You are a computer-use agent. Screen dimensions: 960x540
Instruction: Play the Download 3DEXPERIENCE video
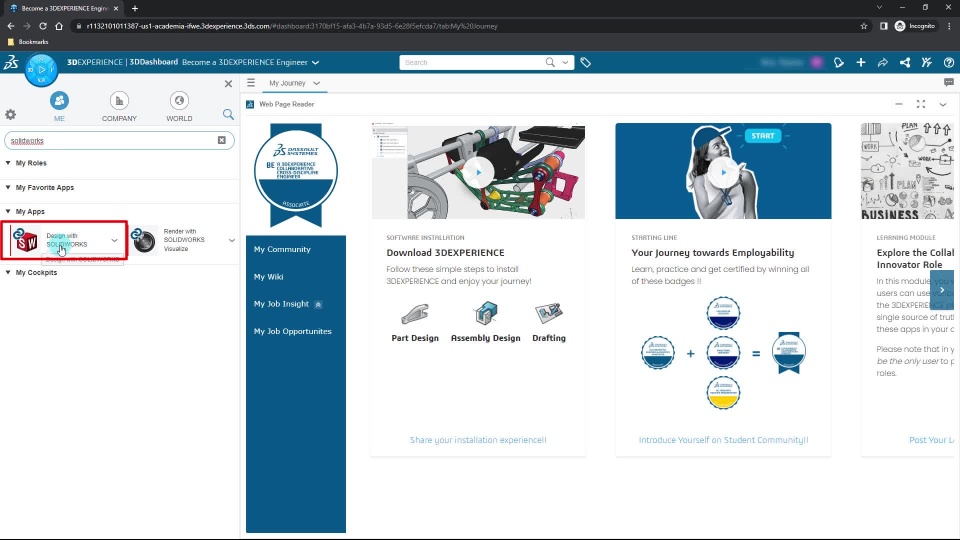(478, 173)
